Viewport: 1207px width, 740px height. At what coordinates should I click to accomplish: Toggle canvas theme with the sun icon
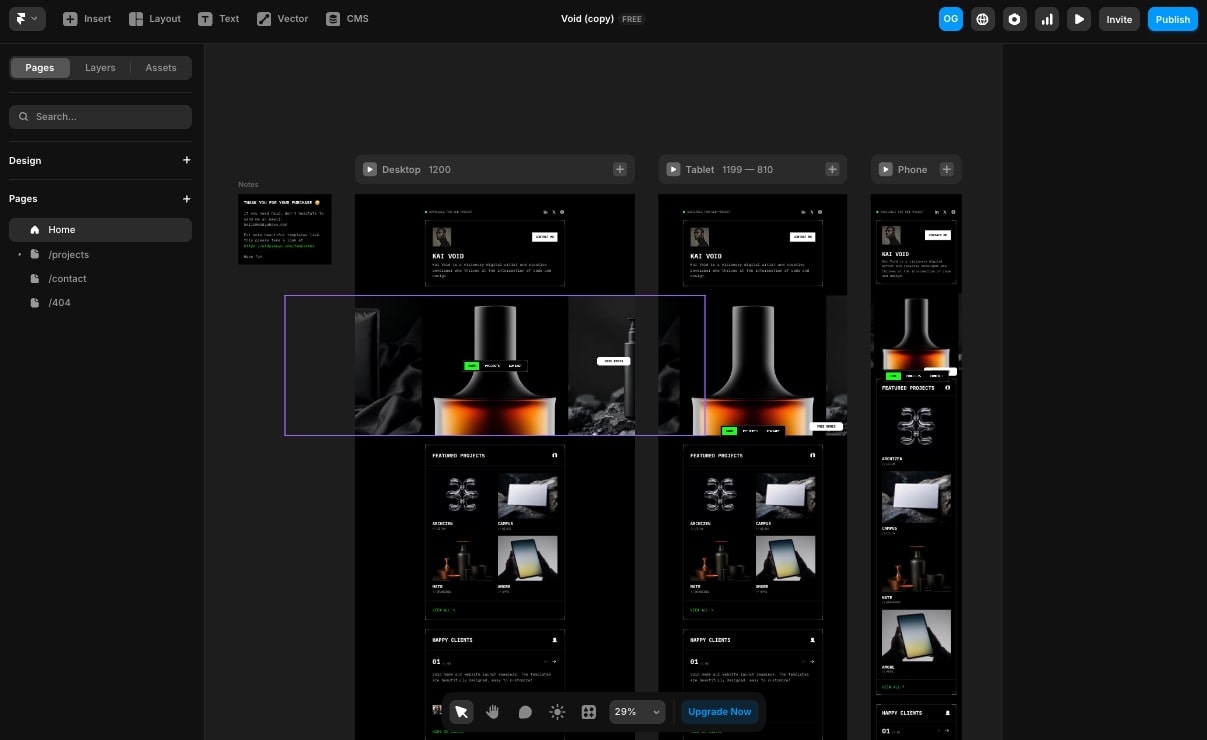[x=557, y=711]
